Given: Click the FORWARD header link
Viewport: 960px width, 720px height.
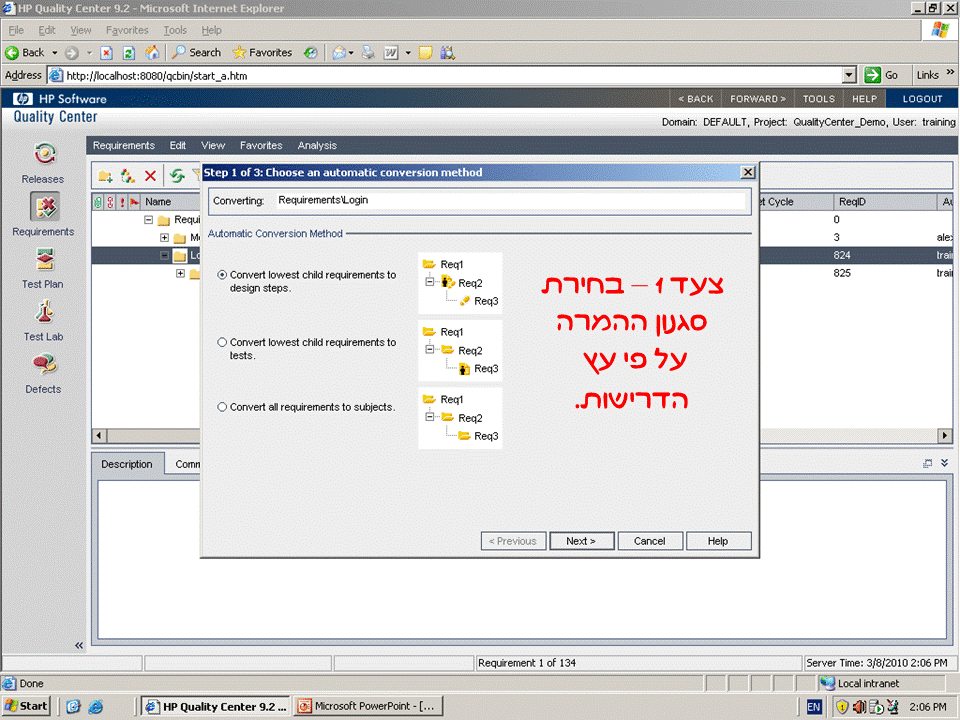Looking at the screenshot, I should [x=757, y=99].
